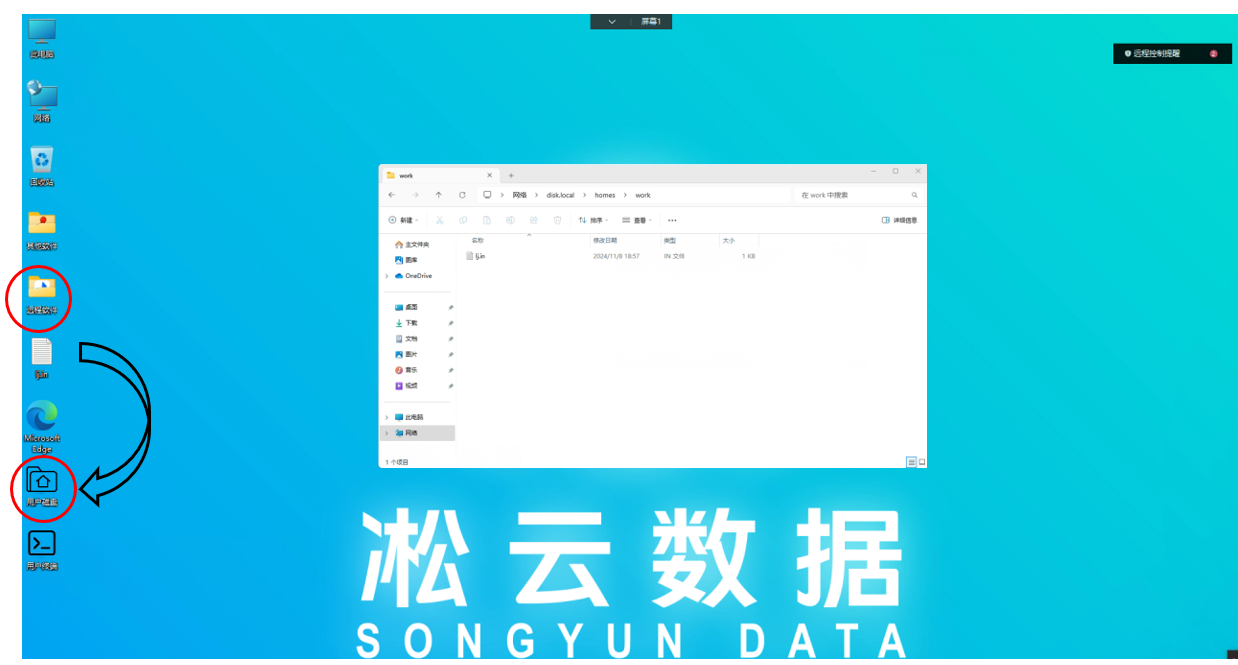This screenshot has height=665, width=1238.
Task: Select the work tab in Explorer
Action: (430, 175)
